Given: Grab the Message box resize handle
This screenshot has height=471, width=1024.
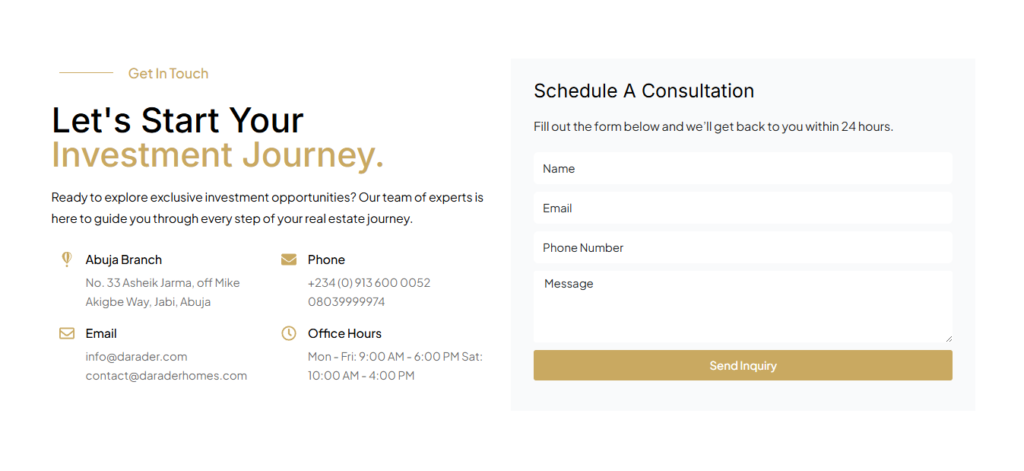Looking at the screenshot, I should click(948, 338).
